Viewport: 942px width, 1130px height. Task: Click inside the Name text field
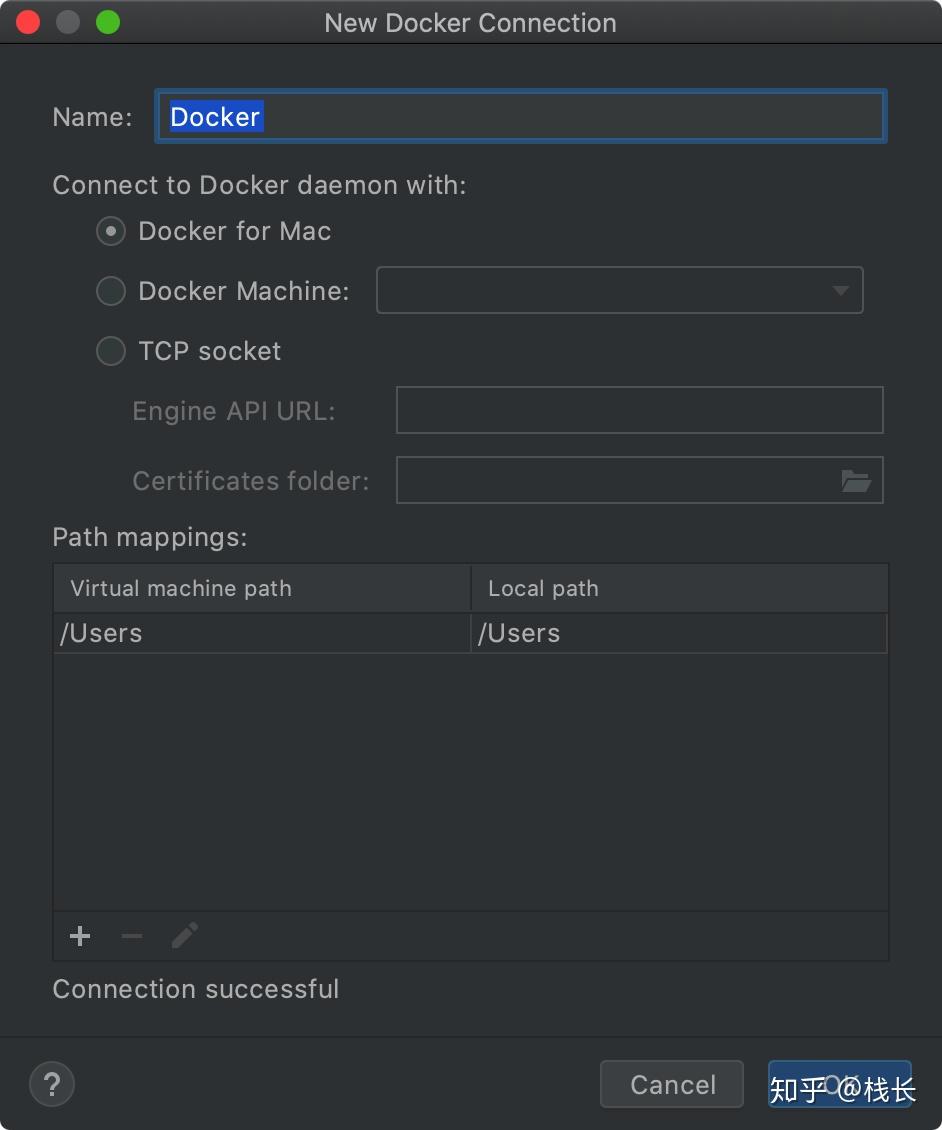pos(520,116)
